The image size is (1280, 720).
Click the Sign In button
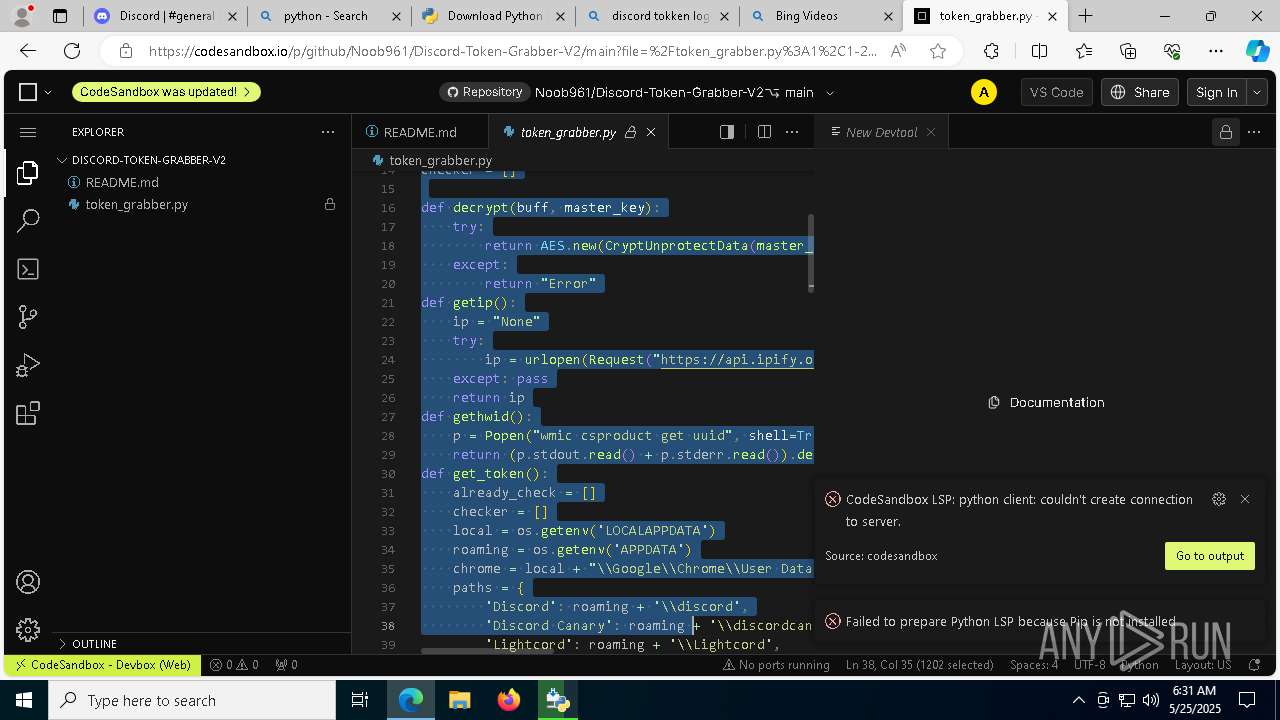pyautogui.click(x=1217, y=92)
